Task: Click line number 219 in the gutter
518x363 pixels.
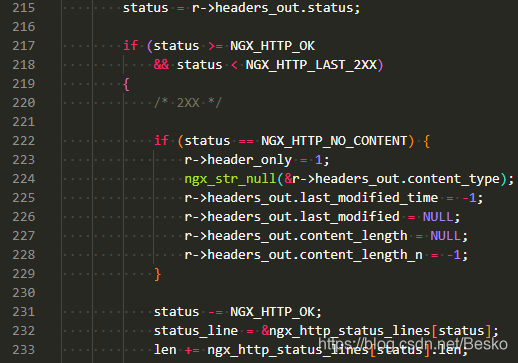Action: [x=23, y=84]
